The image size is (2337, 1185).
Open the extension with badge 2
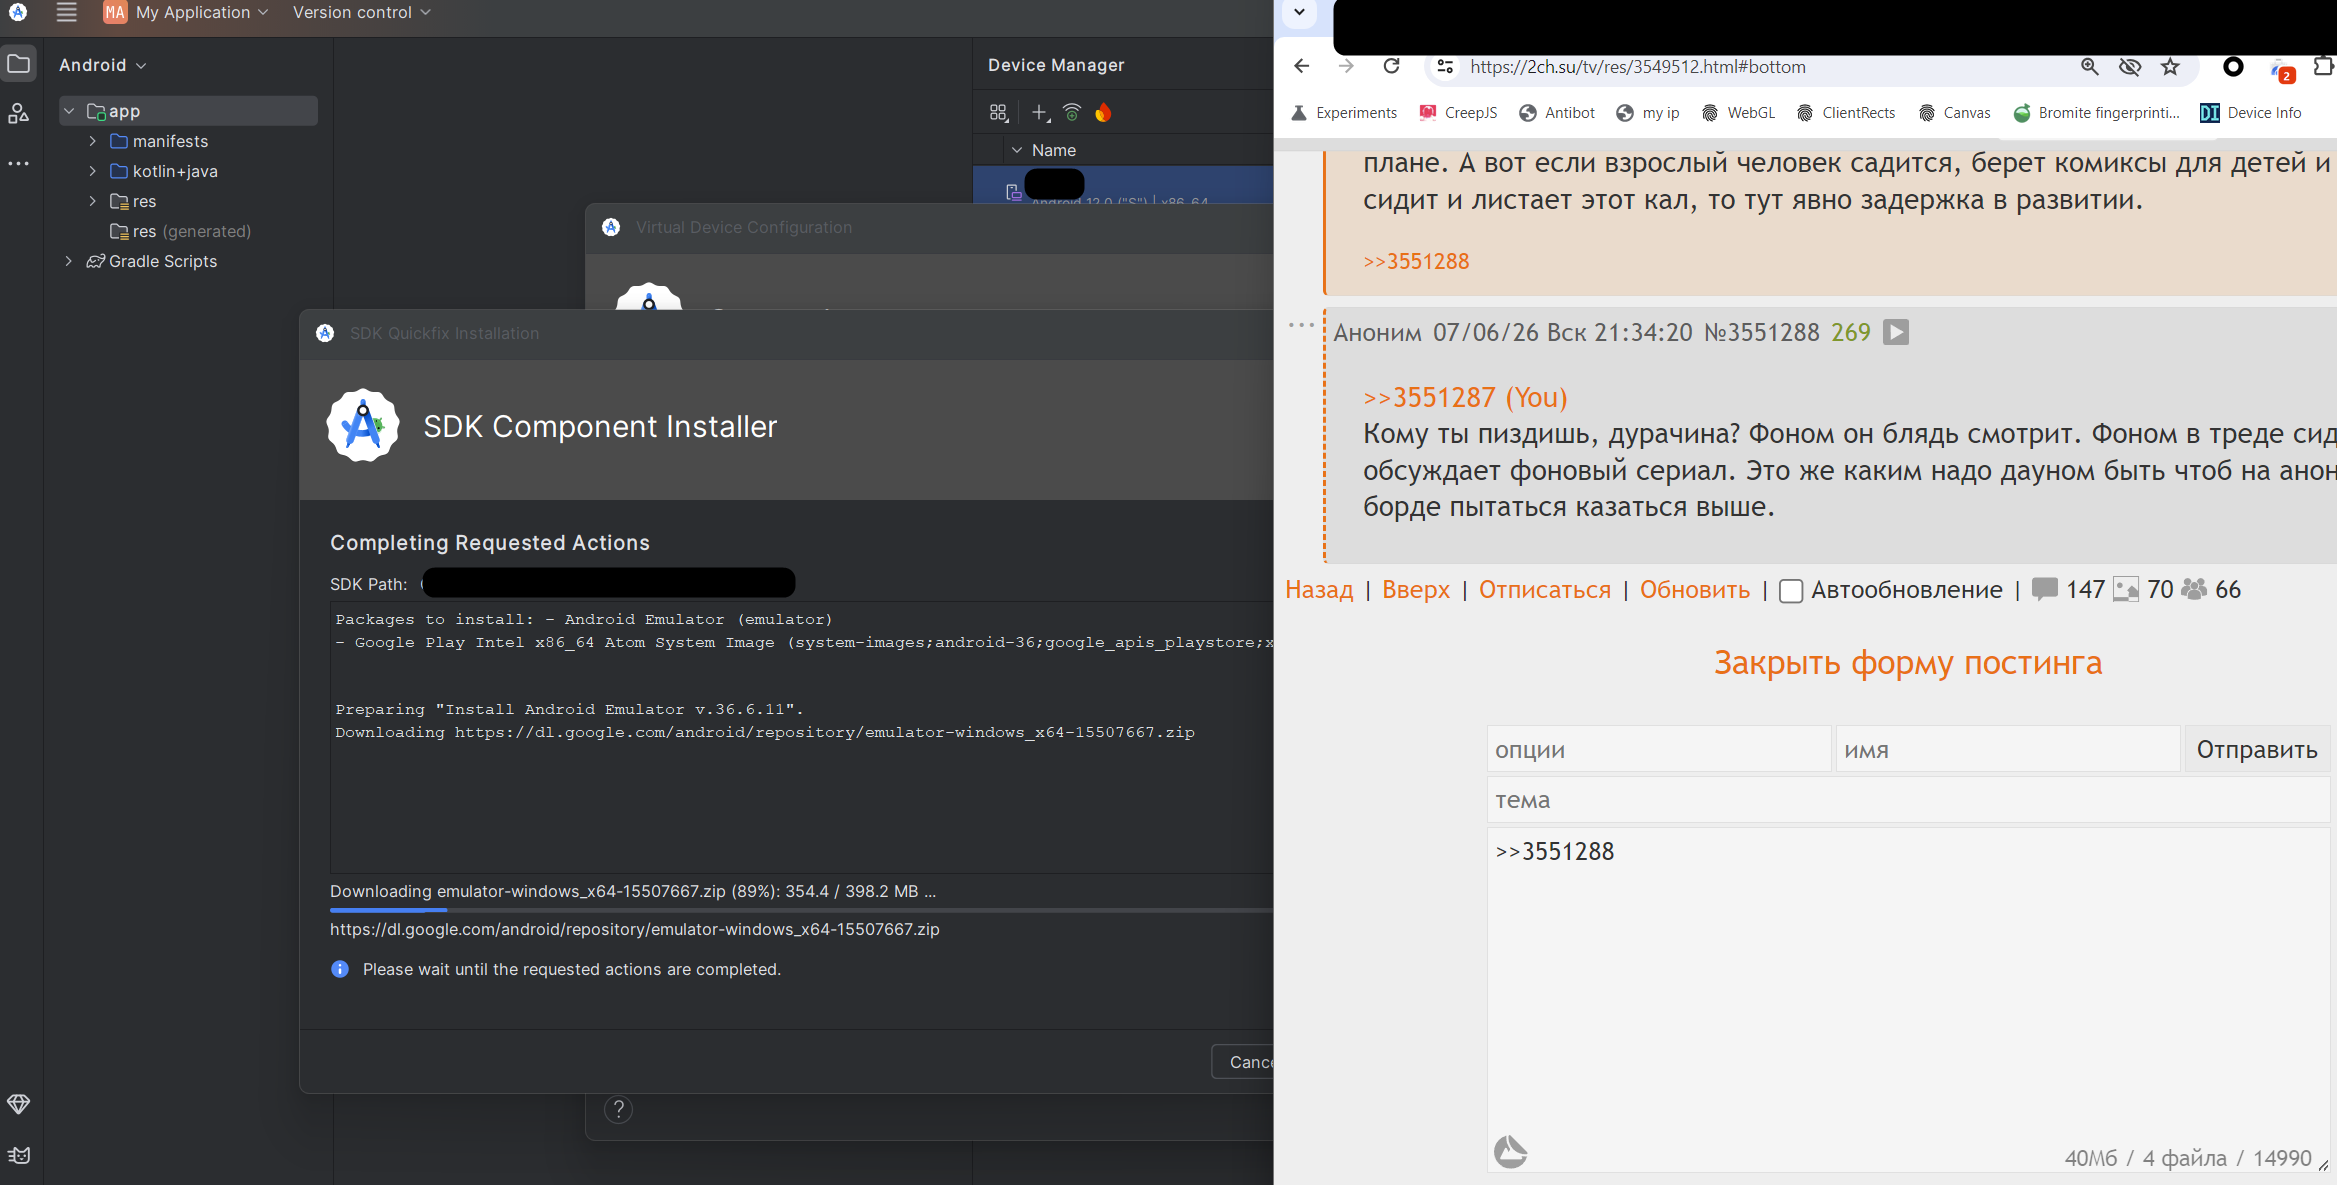(x=2281, y=69)
